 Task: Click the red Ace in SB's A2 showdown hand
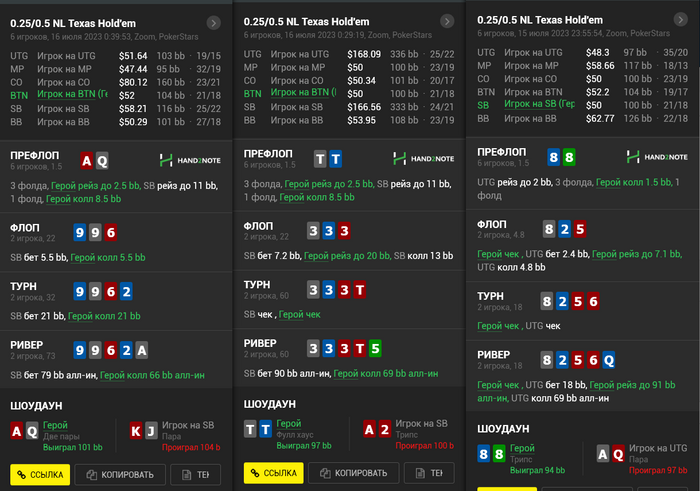pyautogui.click(x=369, y=429)
